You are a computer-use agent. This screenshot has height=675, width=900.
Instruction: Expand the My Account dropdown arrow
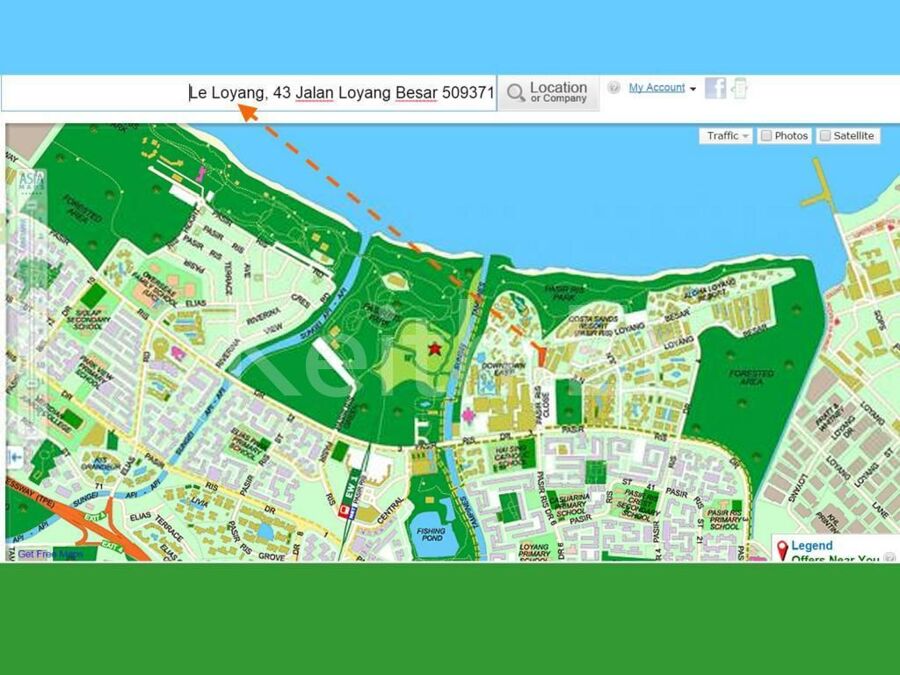[x=693, y=89]
